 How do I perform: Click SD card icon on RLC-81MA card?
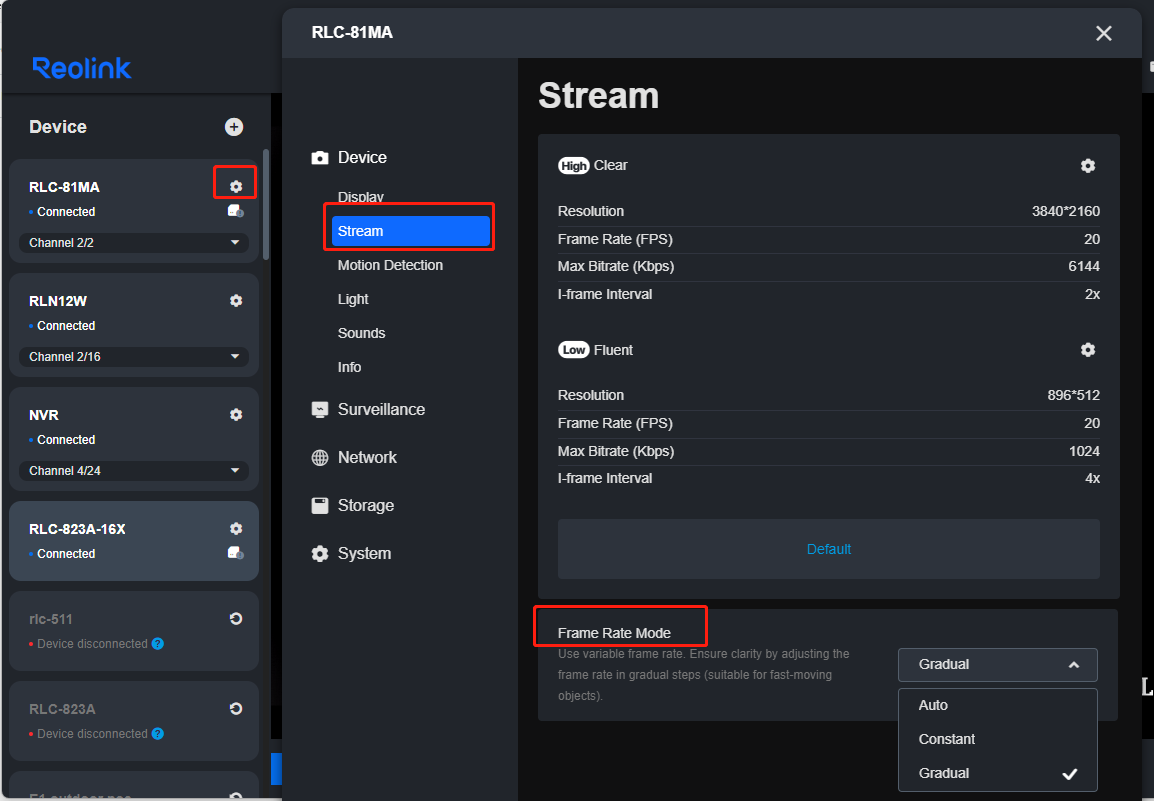[x=236, y=211]
